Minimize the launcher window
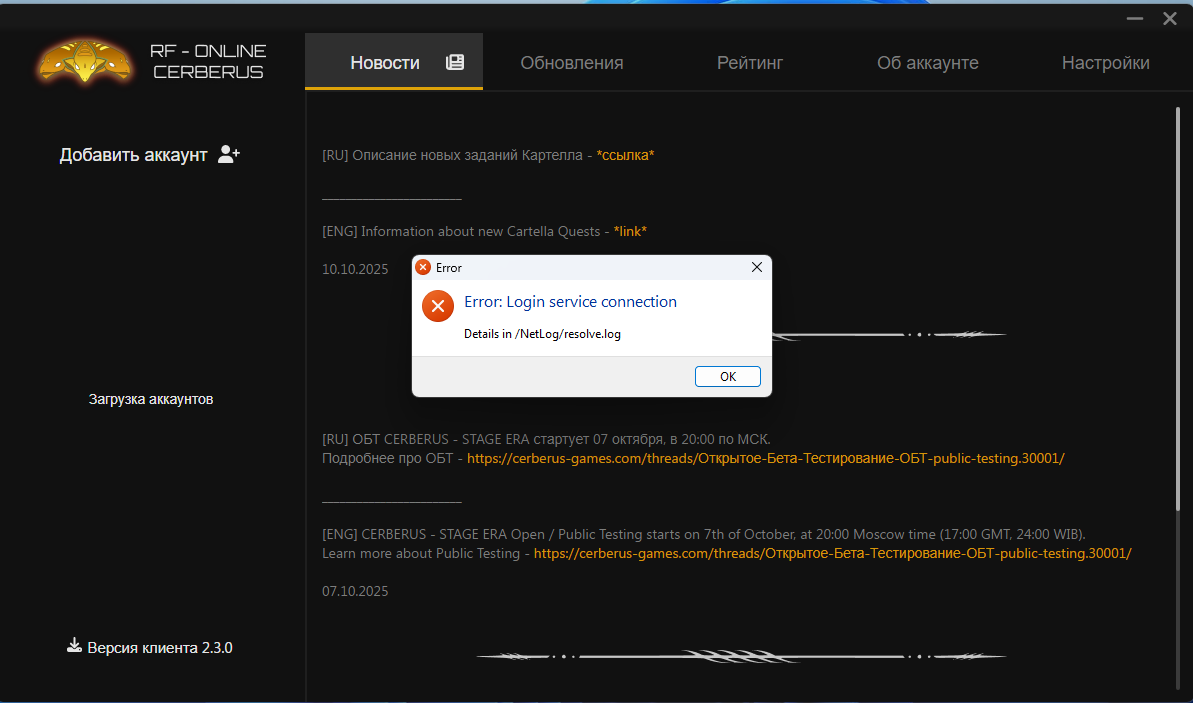This screenshot has height=703, width=1193. 1134,19
